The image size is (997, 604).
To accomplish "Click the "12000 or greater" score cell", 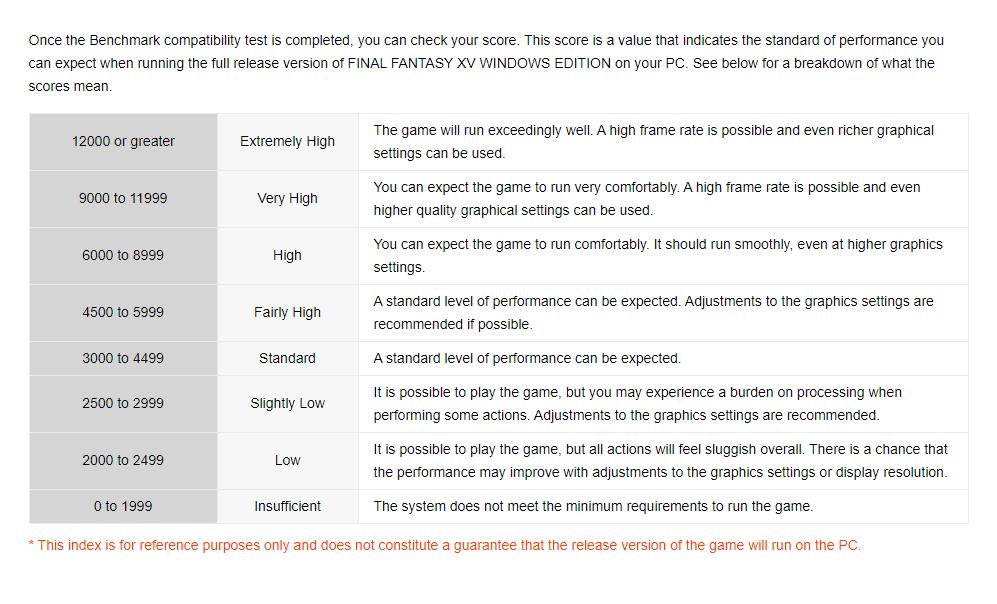I will [x=123, y=142].
